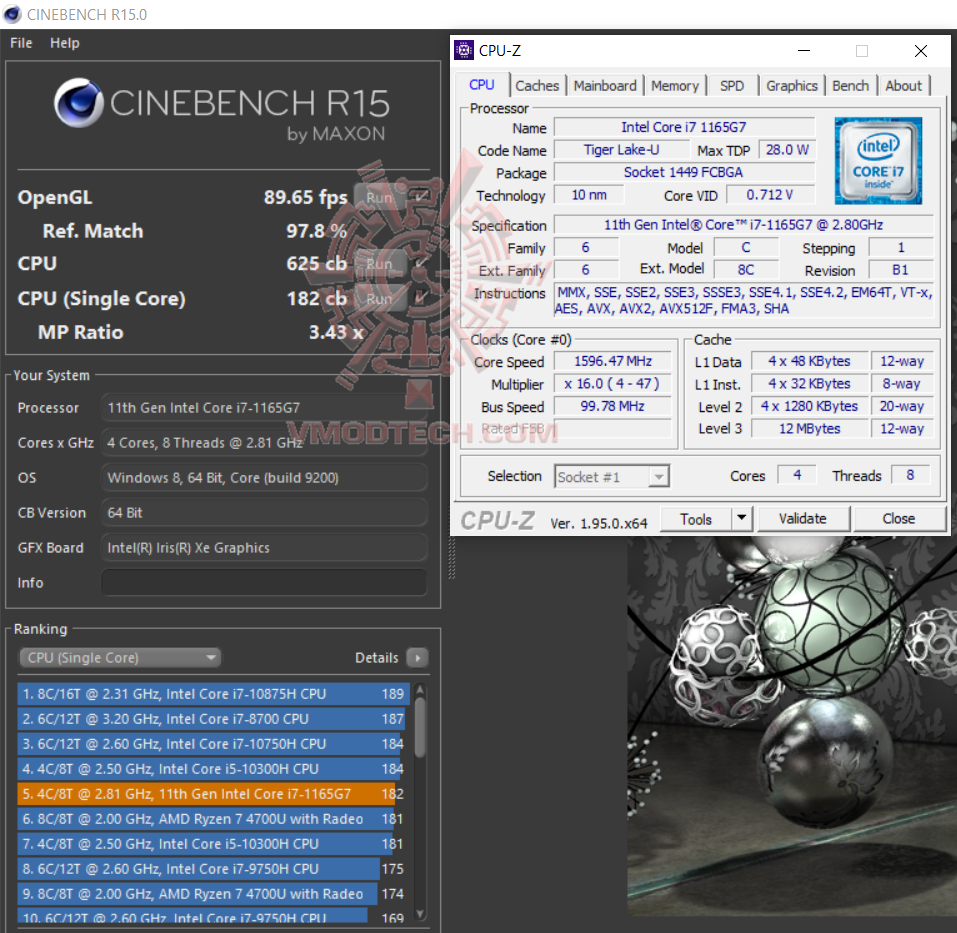Viewport: 957px width, 933px height.
Task: Open the Socket #1 selection dropdown
Action: [612, 477]
